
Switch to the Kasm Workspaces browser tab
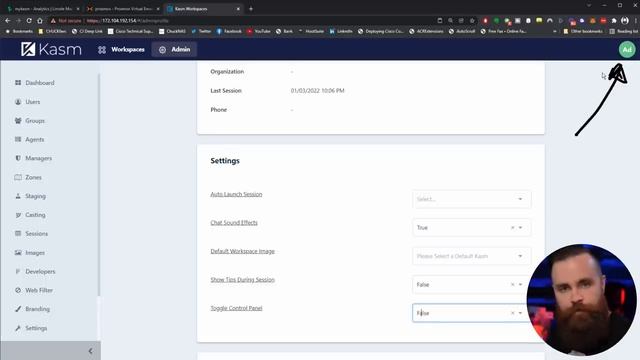coord(204,9)
